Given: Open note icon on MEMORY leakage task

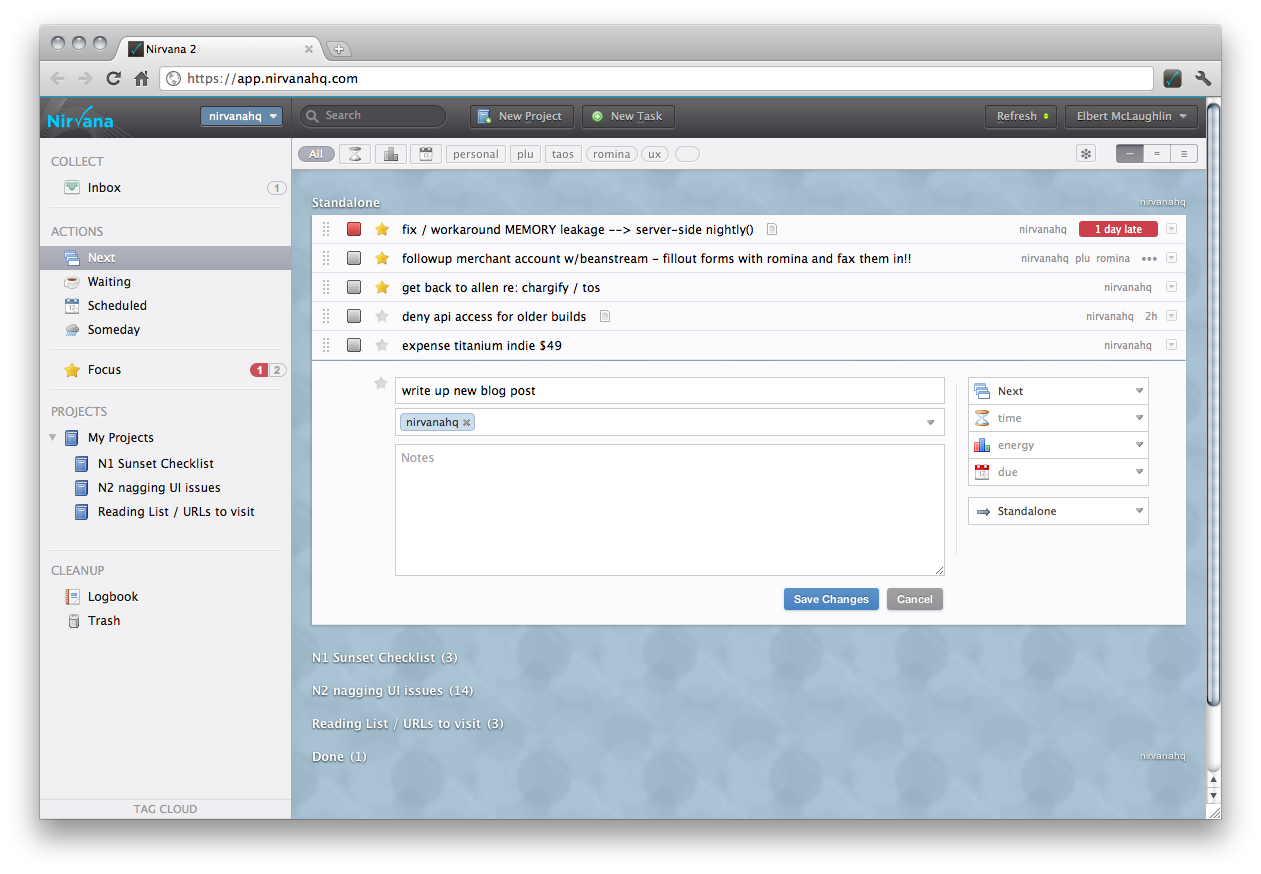Looking at the screenshot, I should pos(772,229).
